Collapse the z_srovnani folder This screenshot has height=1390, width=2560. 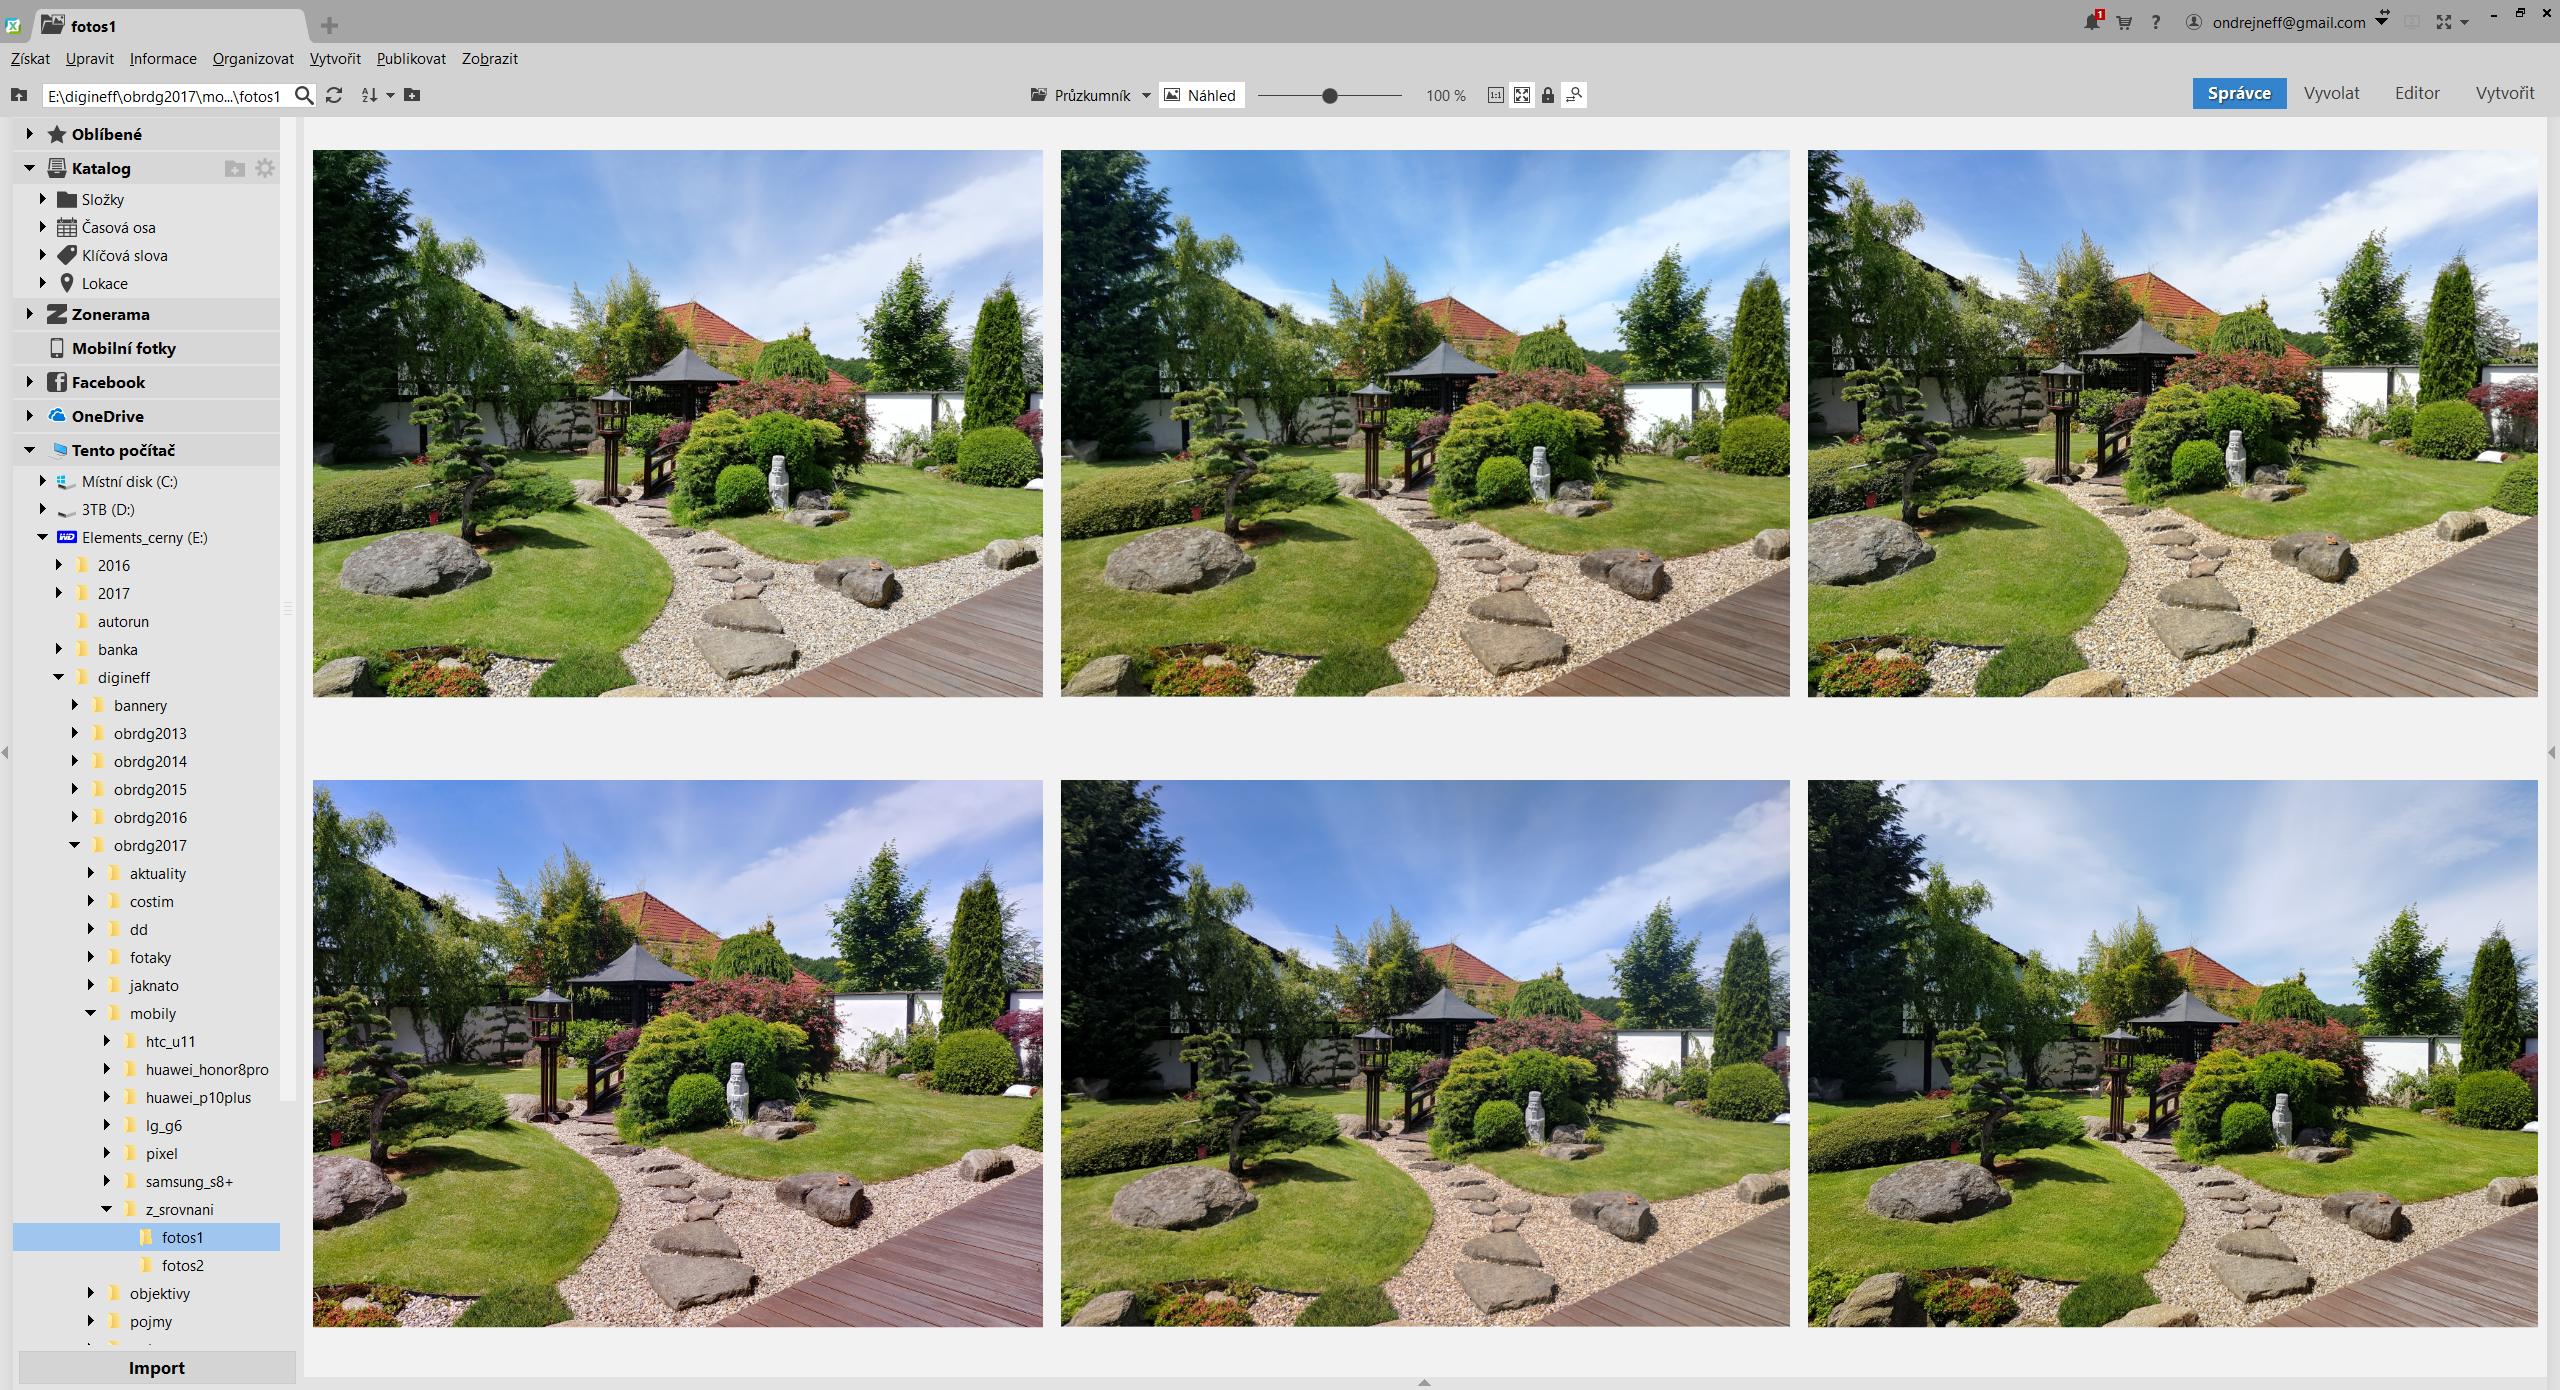coord(107,1209)
